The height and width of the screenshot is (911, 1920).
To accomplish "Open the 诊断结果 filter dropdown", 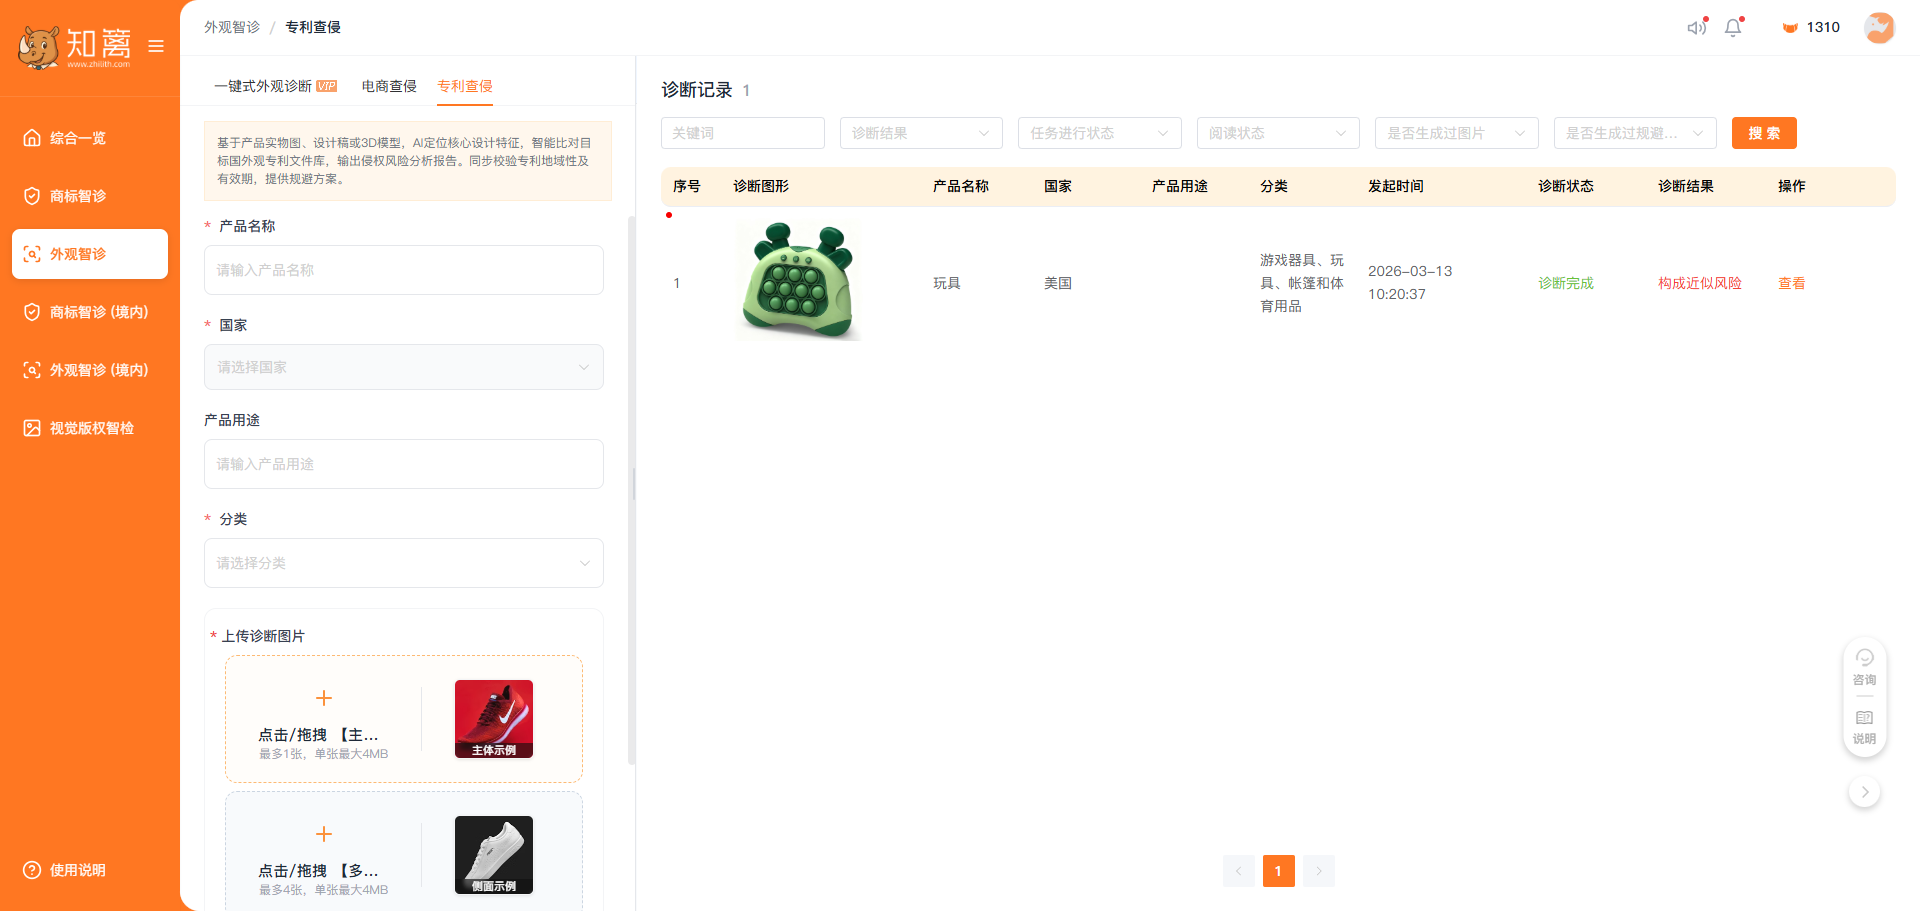I will [921, 133].
